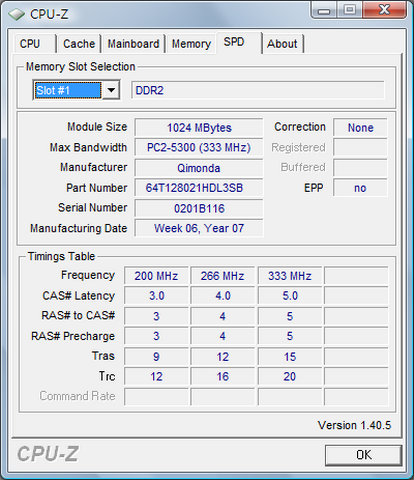Open the Mainboard tab
414x480 pixels.
pyautogui.click(x=133, y=44)
